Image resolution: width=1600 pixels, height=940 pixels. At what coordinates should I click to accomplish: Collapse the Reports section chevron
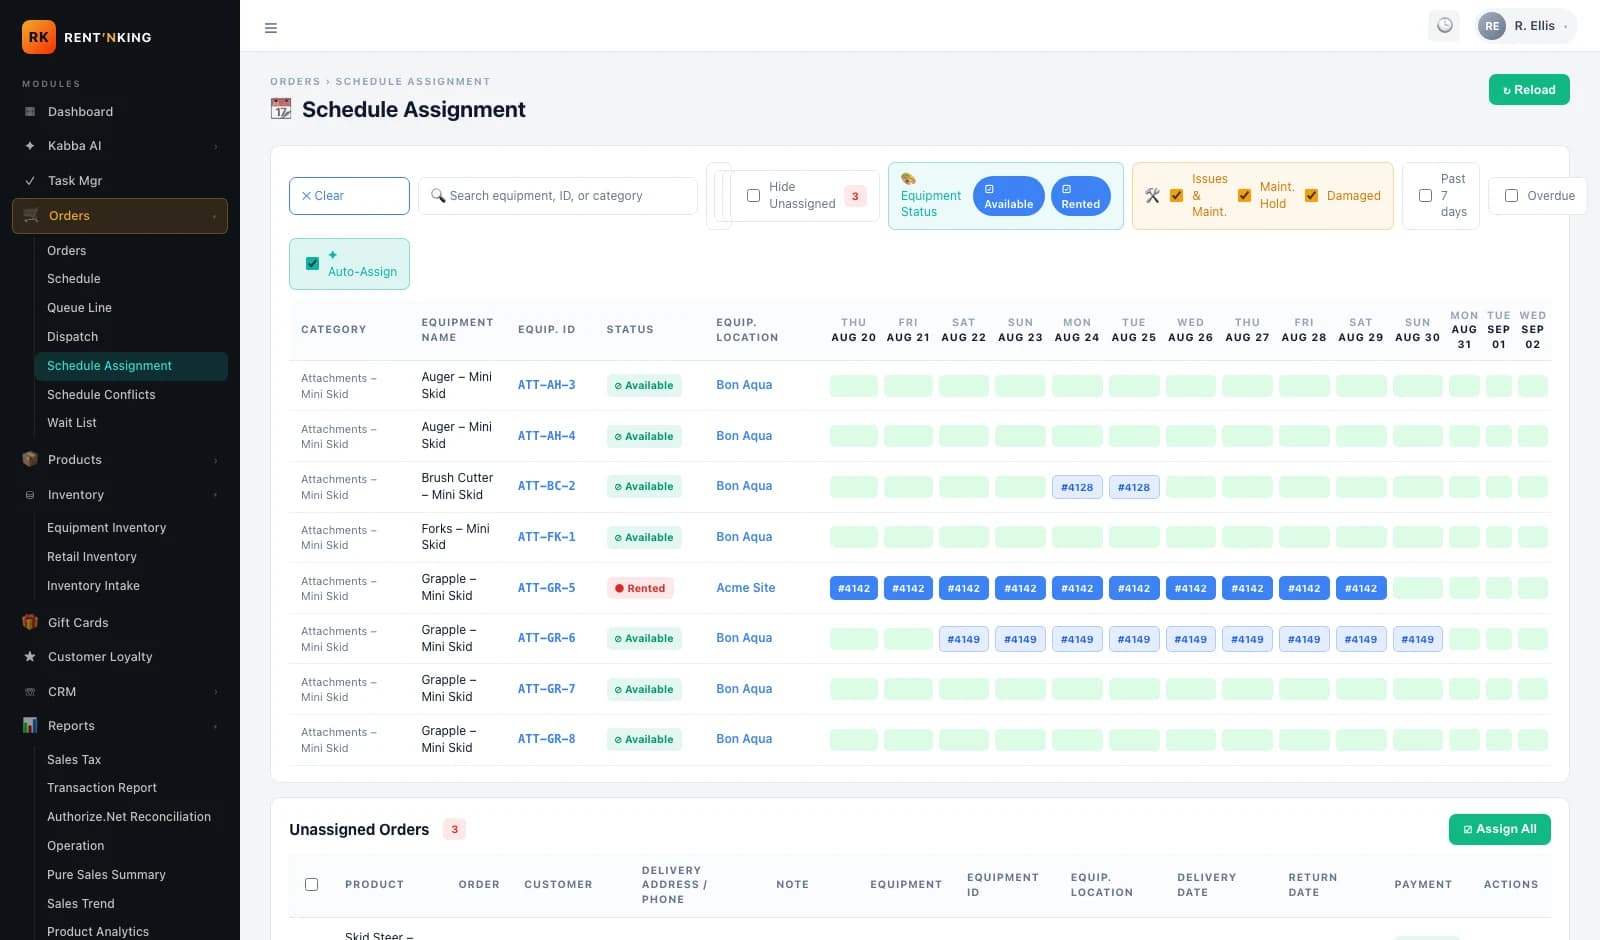tap(215, 727)
